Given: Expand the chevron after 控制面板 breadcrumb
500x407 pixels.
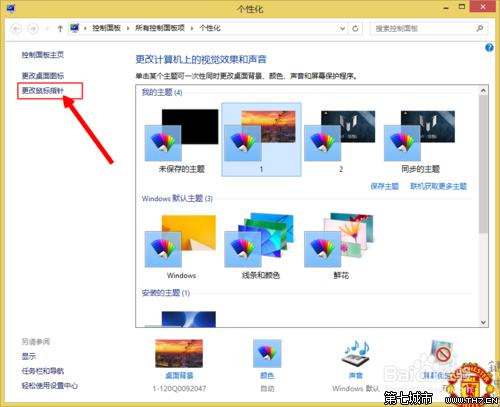Looking at the screenshot, I should [128, 29].
